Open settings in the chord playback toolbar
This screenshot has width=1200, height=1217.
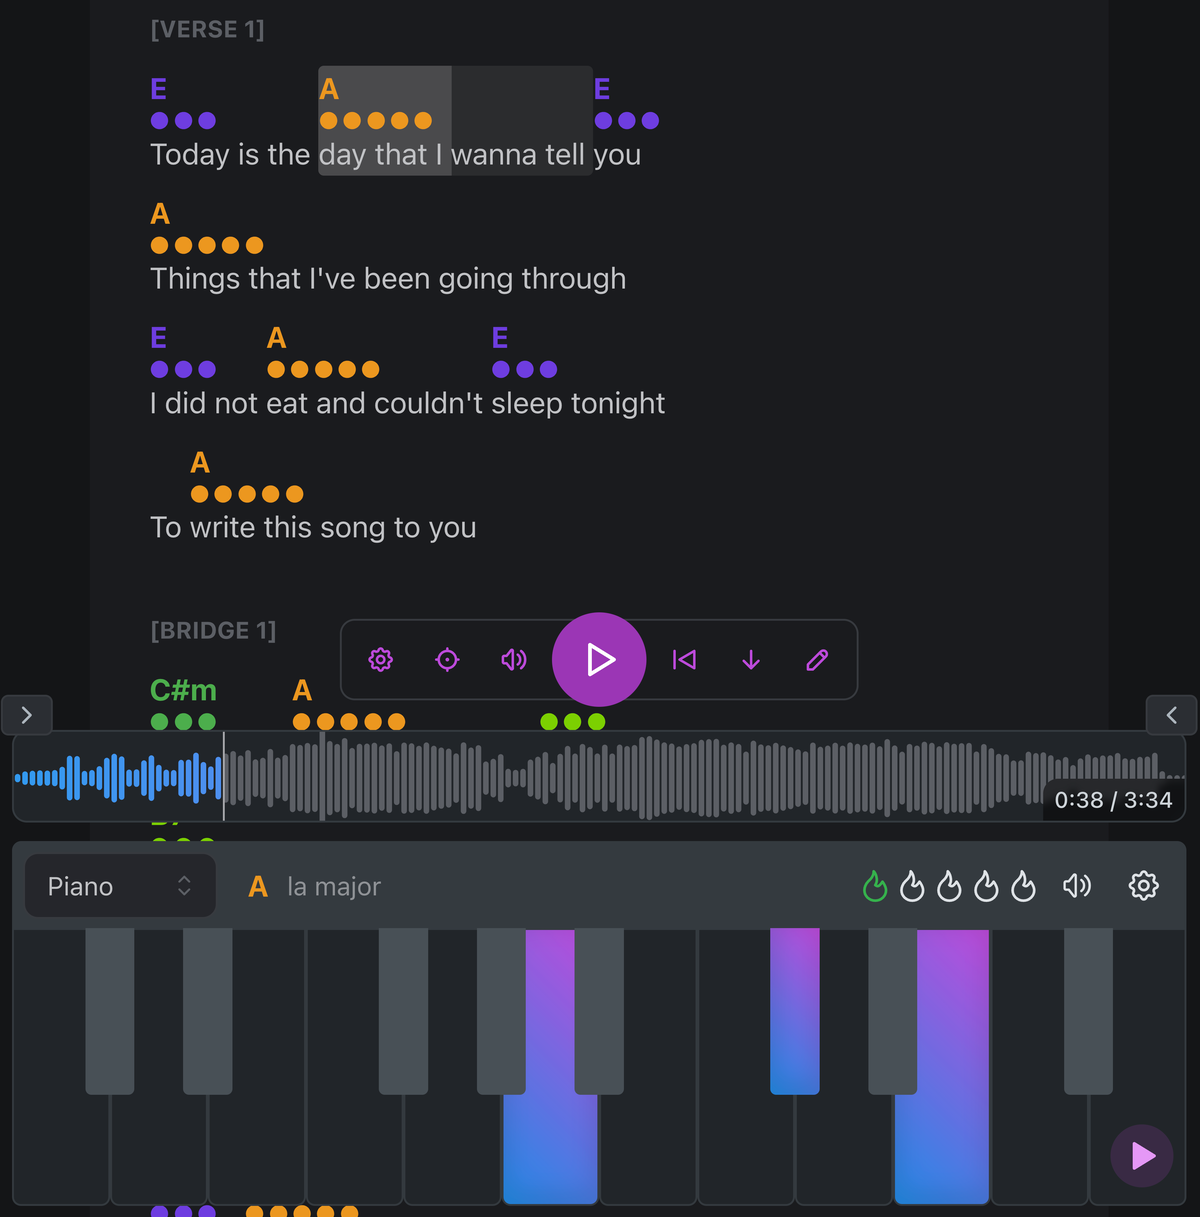click(381, 660)
